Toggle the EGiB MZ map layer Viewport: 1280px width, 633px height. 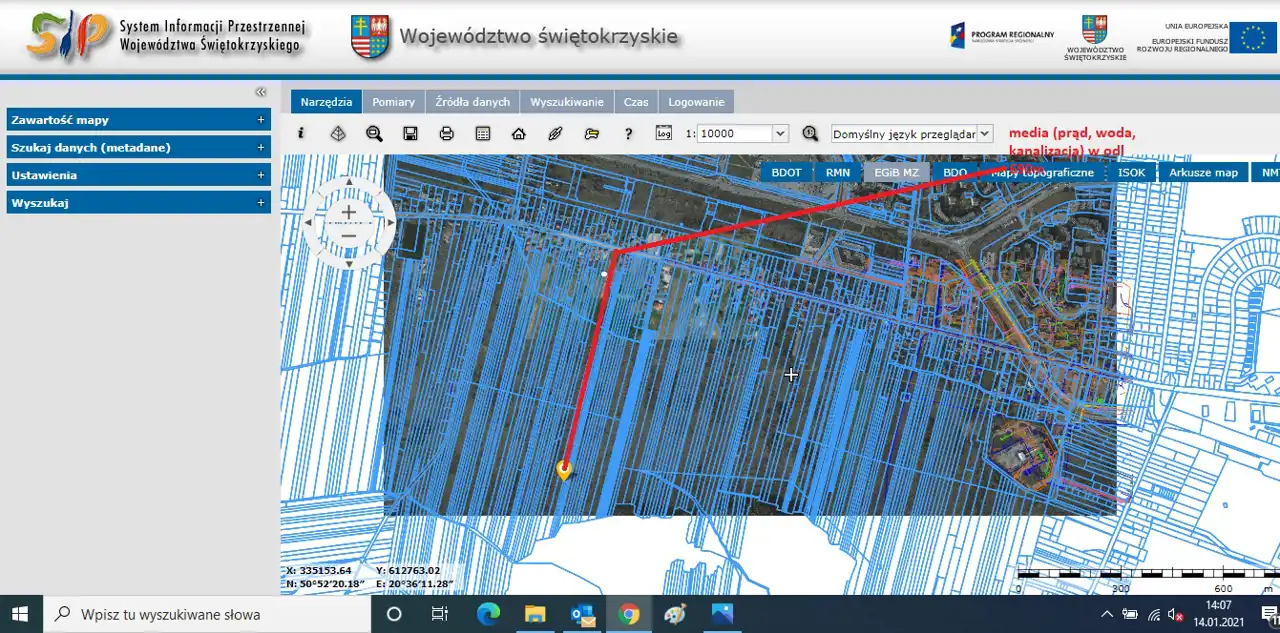point(896,172)
